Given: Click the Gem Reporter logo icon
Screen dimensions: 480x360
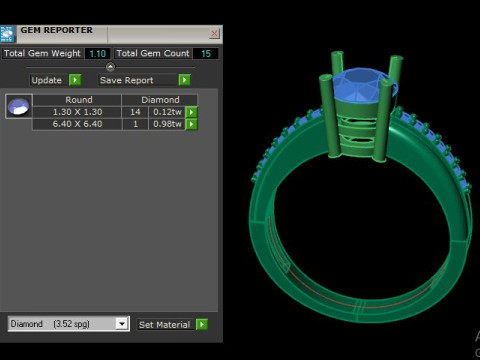Looking at the screenshot, I should [x=7, y=34].
